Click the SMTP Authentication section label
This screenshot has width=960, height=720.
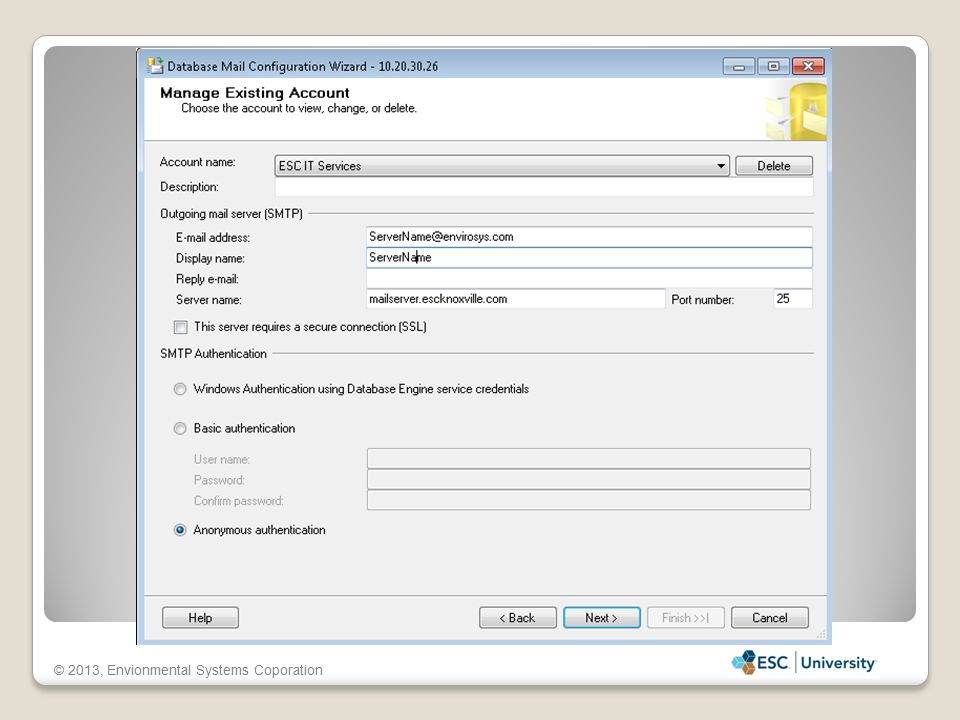[x=213, y=354]
